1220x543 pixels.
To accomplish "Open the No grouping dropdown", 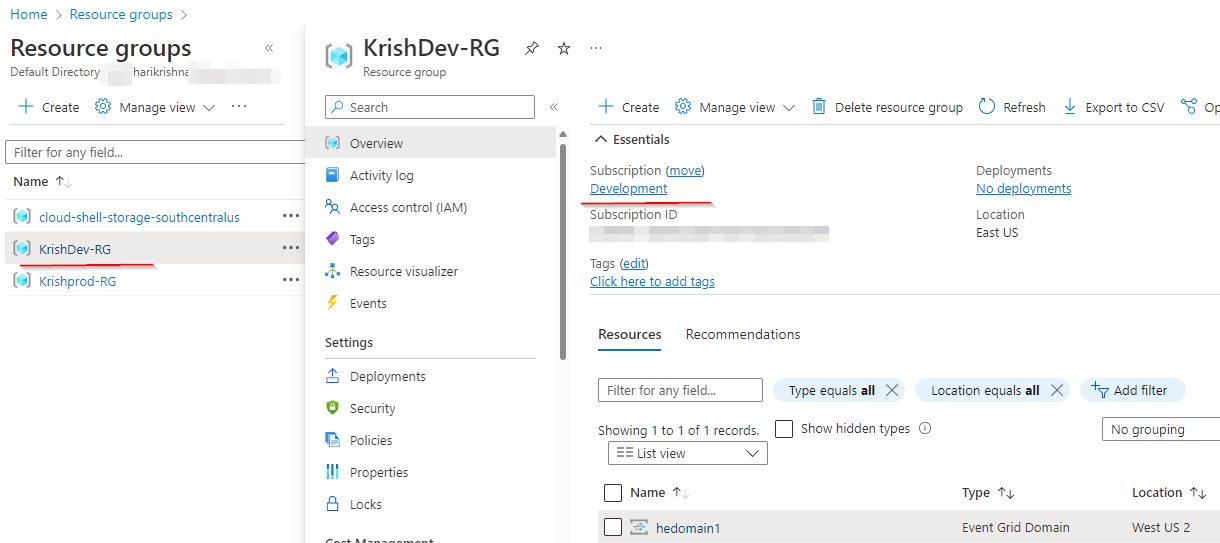I will click(x=1160, y=429).
